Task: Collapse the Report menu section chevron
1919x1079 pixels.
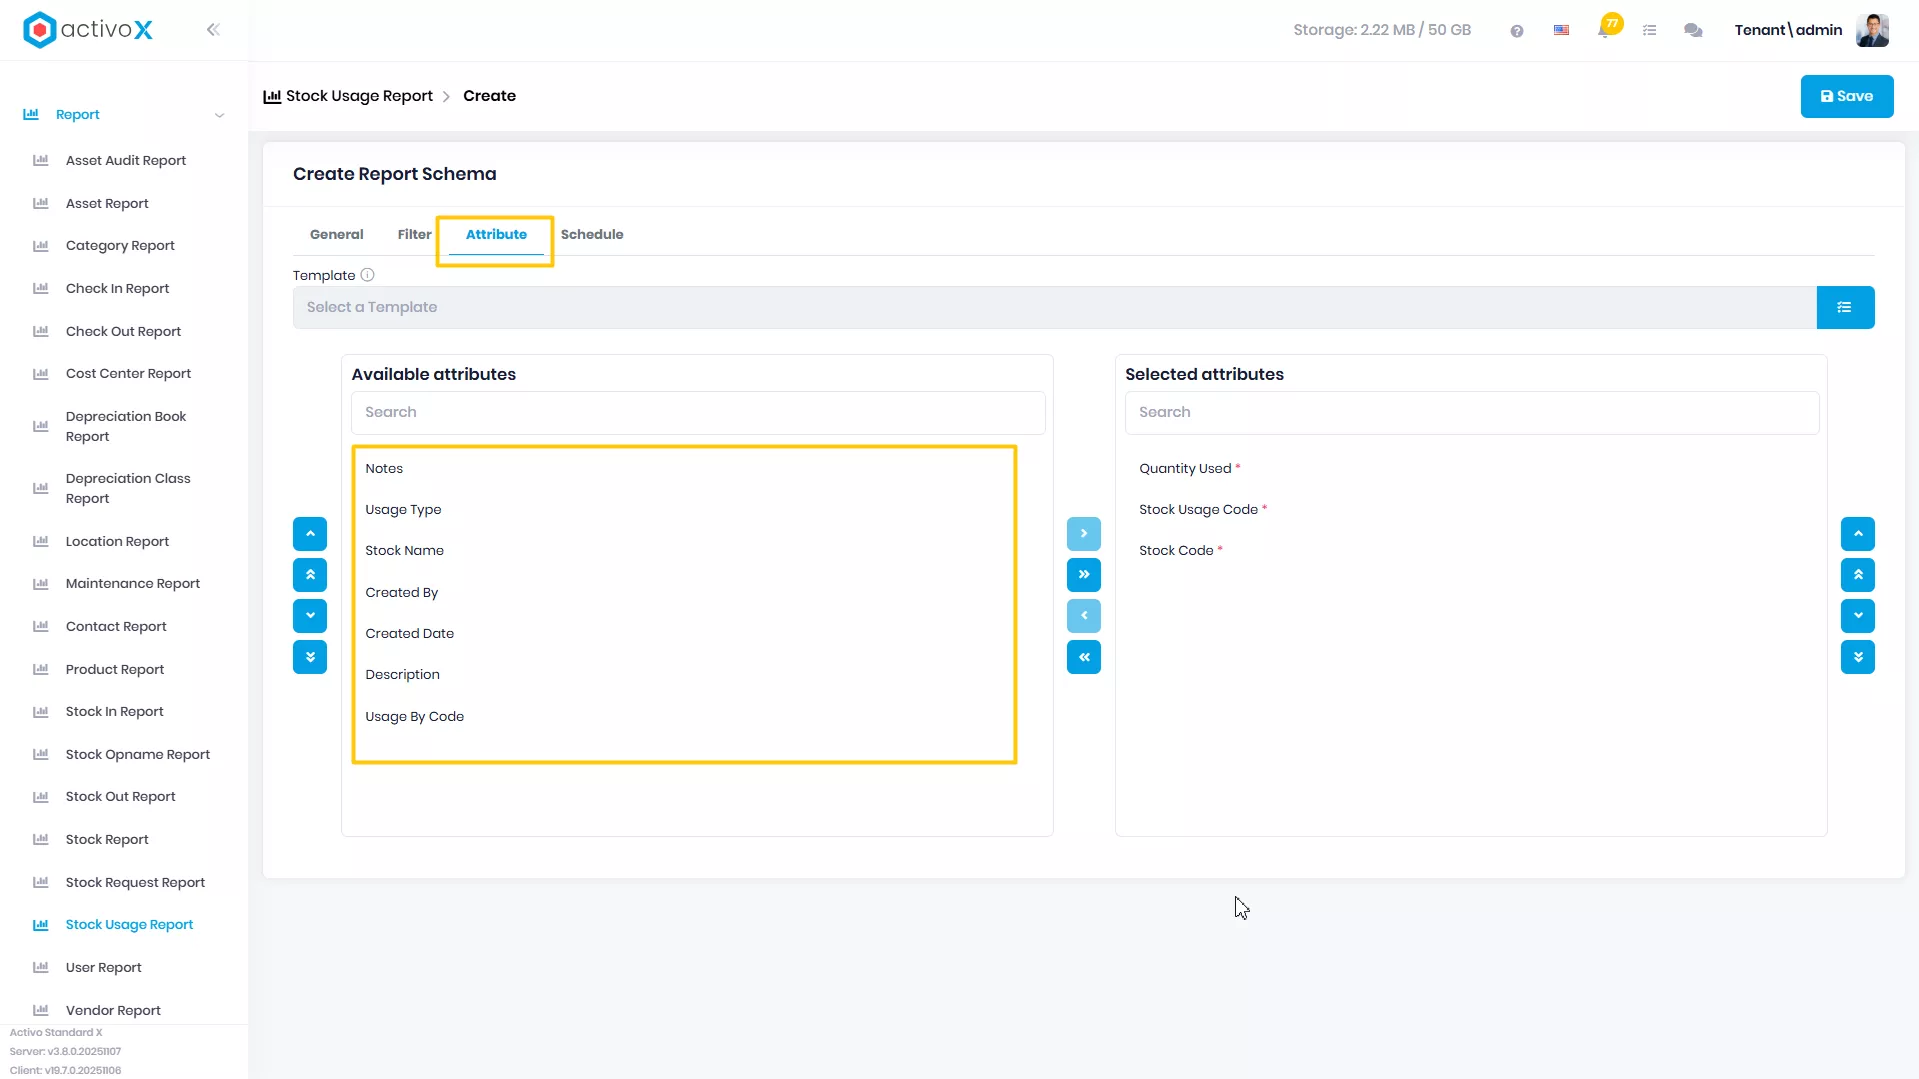Action: coord(219,115)
